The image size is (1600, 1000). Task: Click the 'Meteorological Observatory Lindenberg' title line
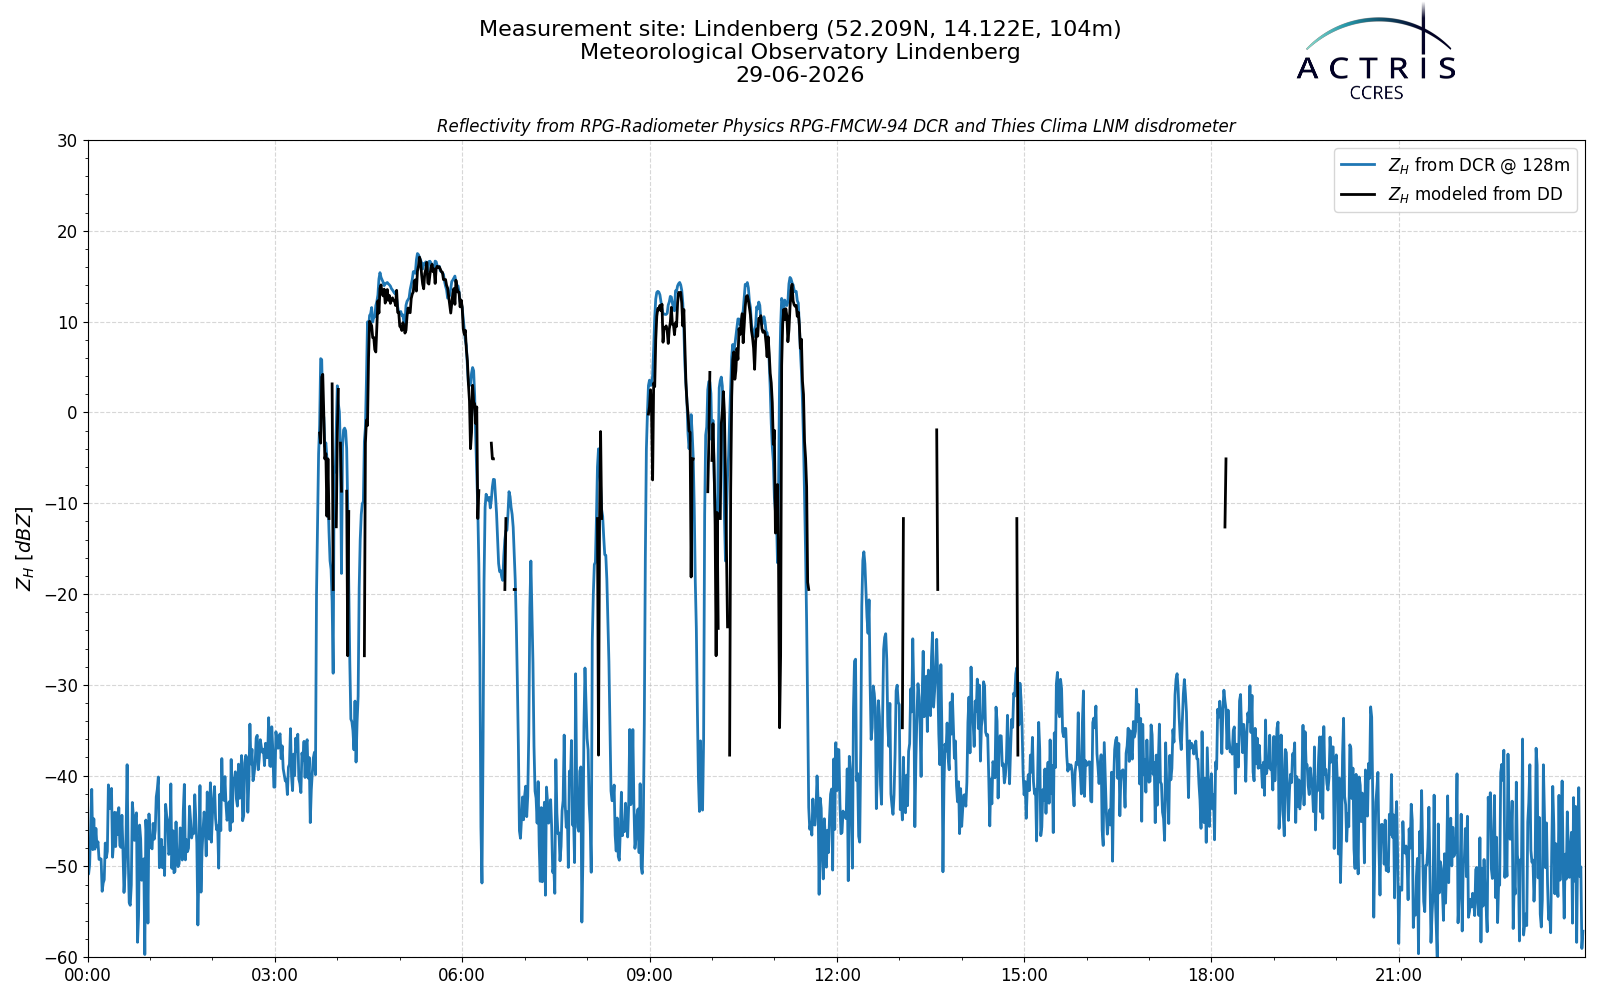[800, 52]
